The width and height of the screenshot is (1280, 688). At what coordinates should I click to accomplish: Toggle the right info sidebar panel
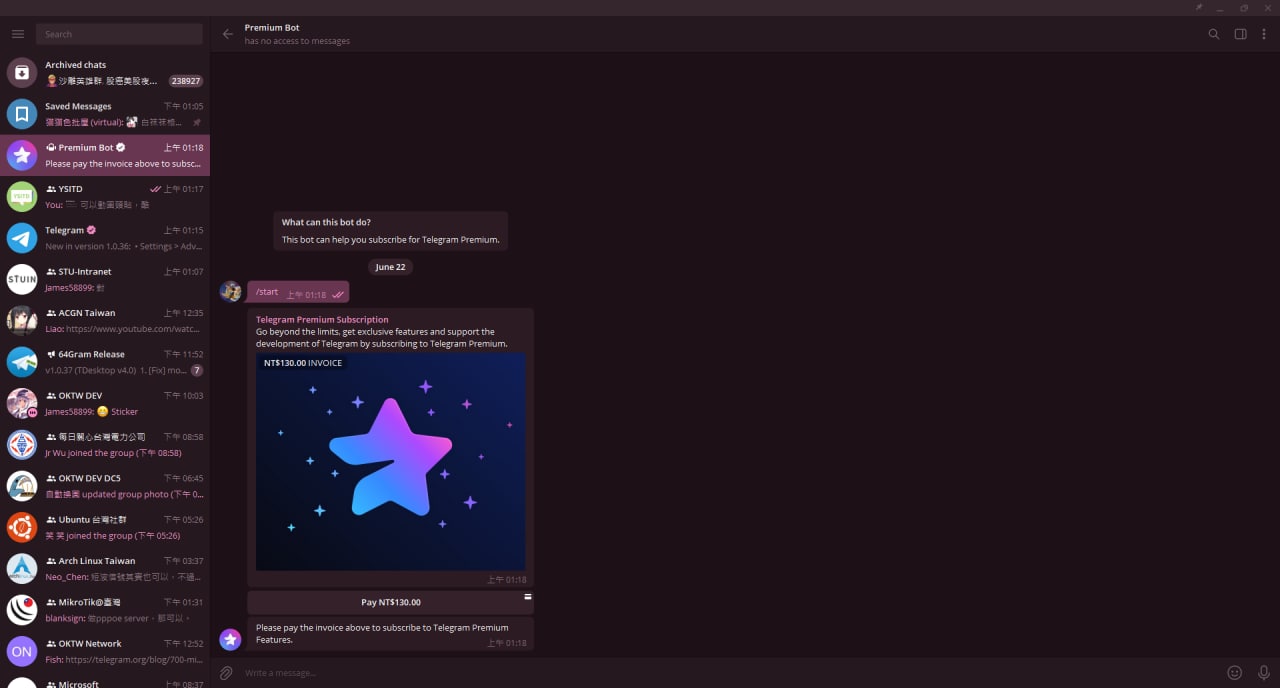pyautogui.click(x=1240, y=34)
